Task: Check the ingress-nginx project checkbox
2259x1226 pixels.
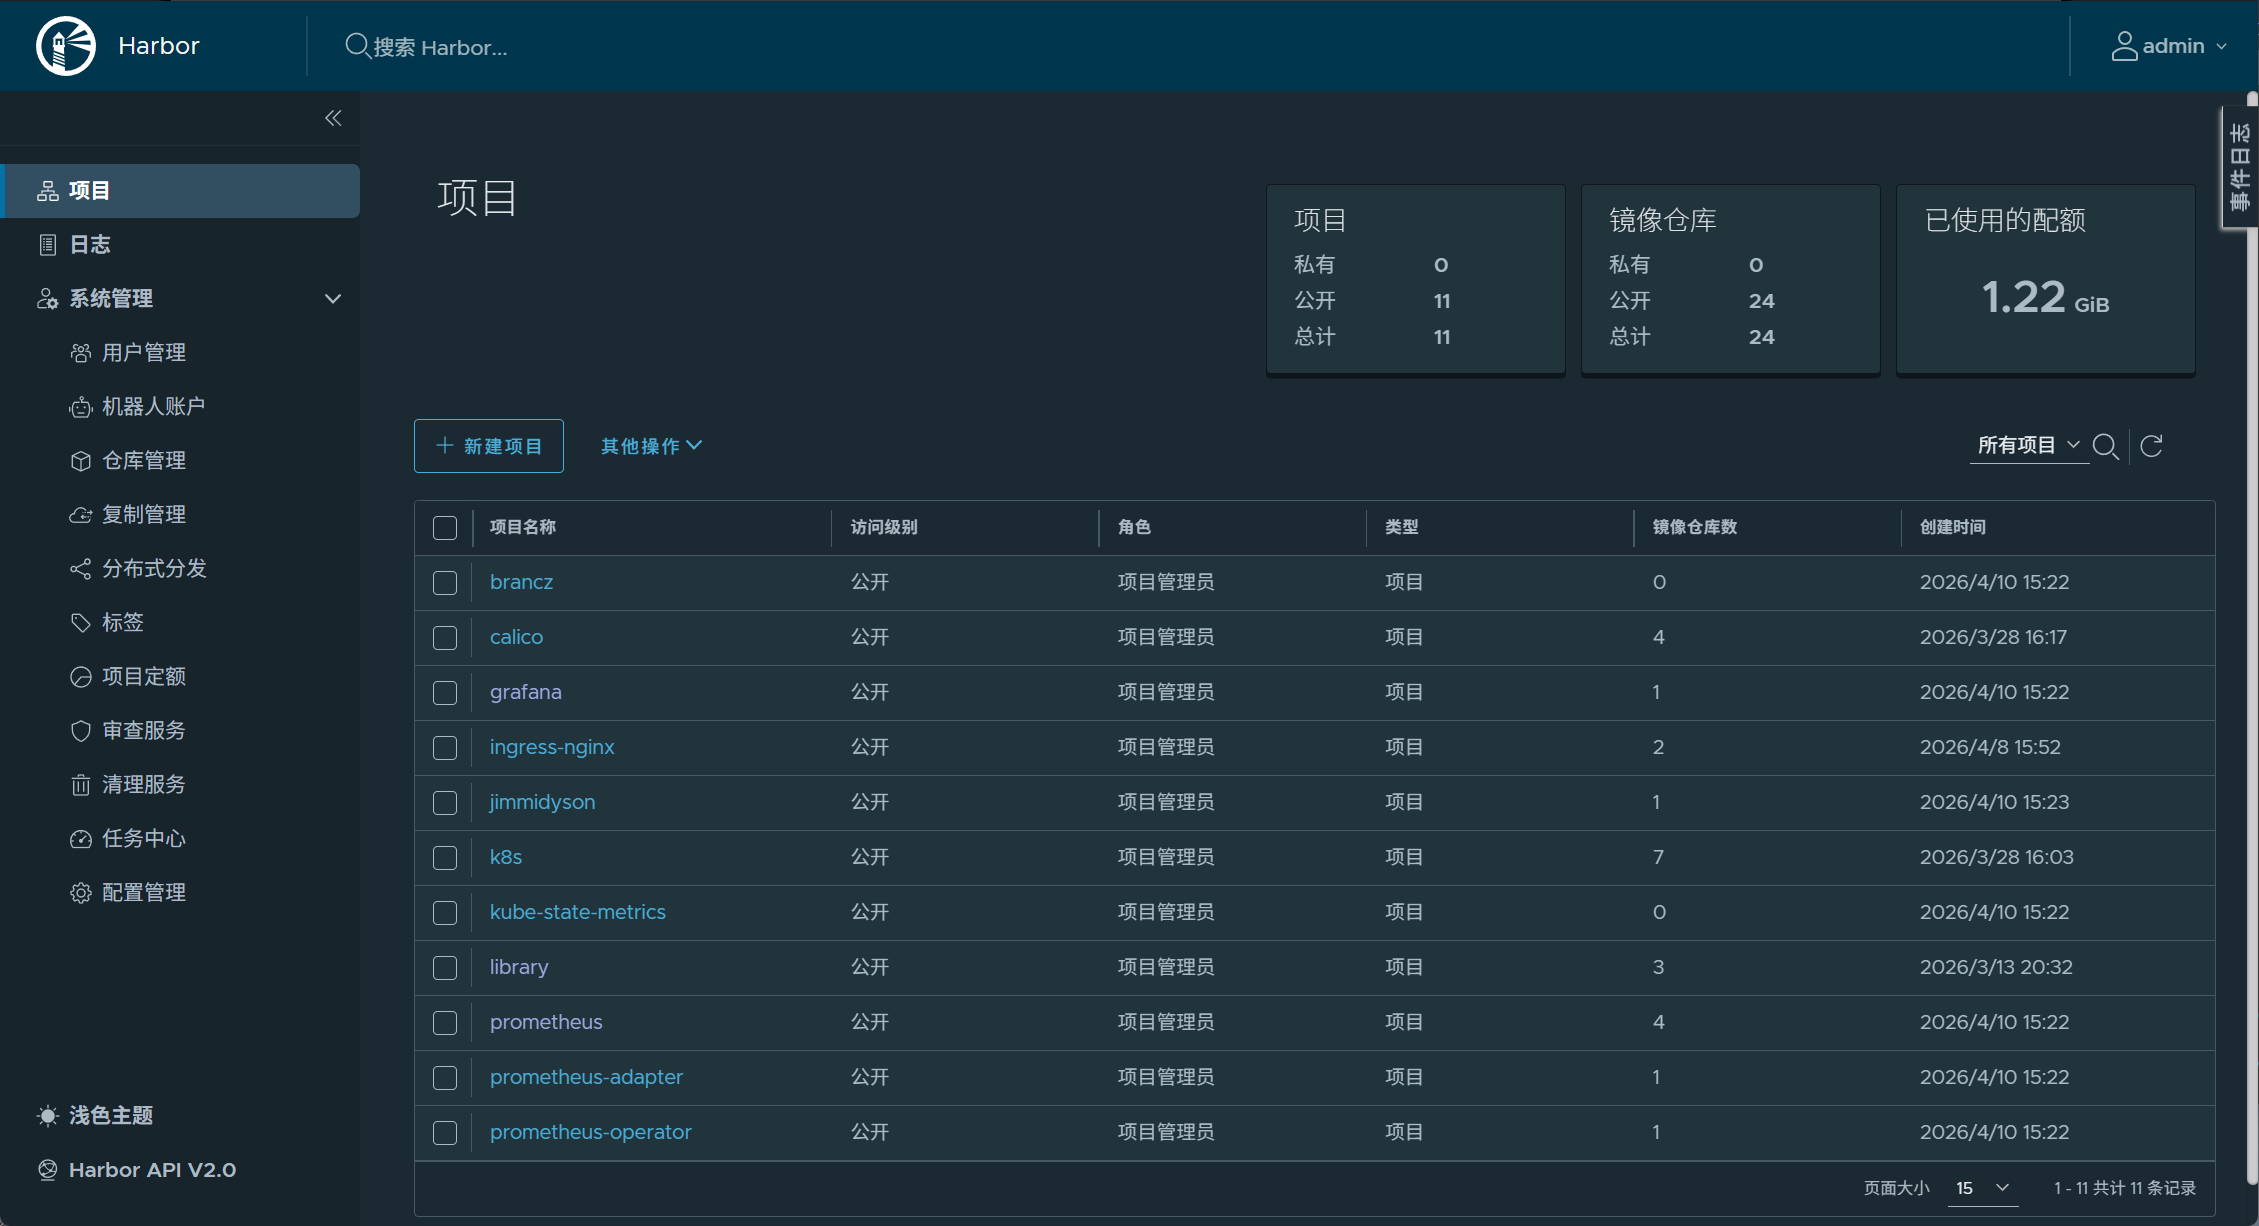Action: click(x=445, y=748)
